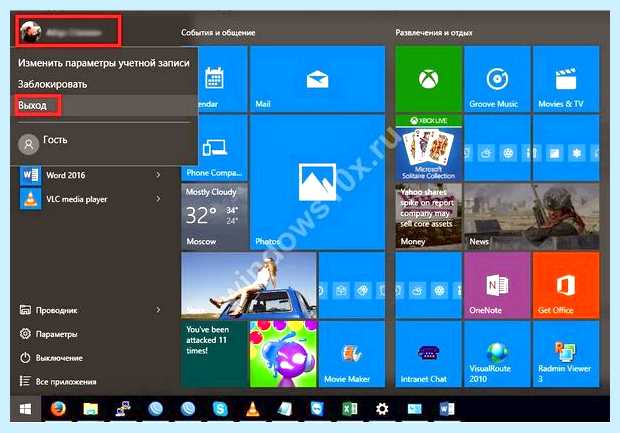Click the 'События и общение' group heading
This screenshot has height=433, width=620.
point(218,33)
